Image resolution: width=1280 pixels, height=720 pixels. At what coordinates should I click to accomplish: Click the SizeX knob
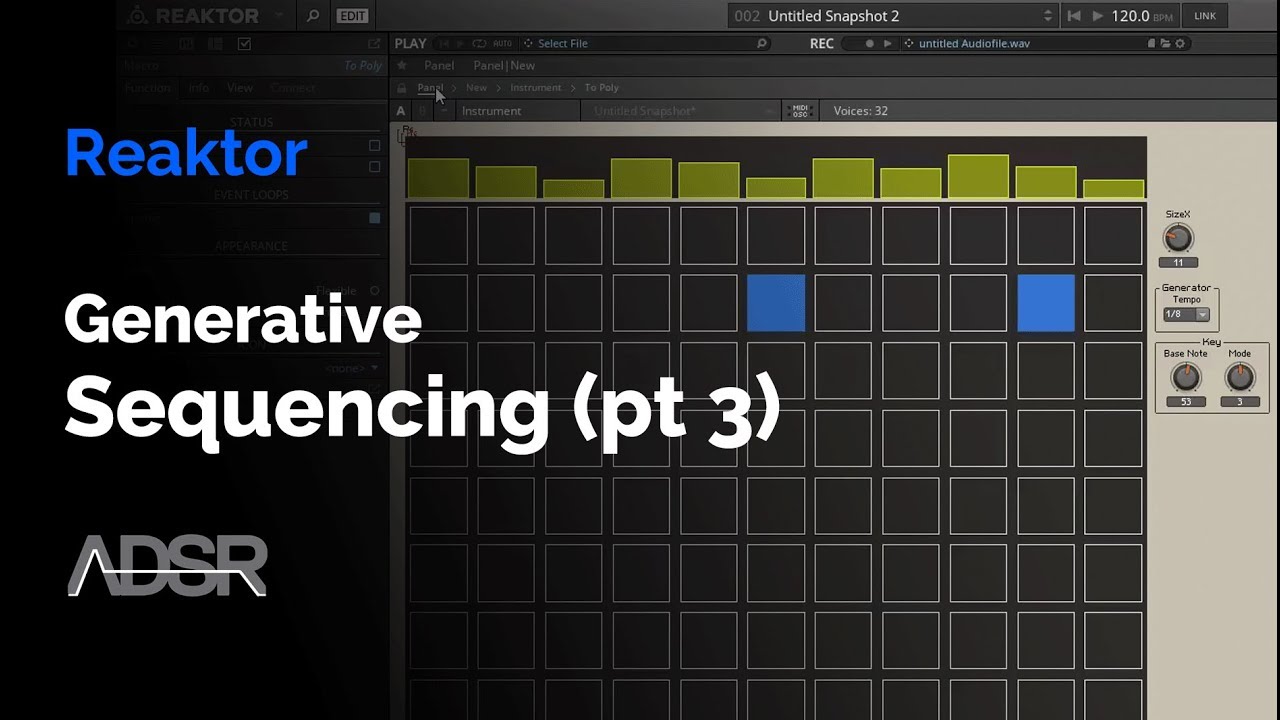[1178, 238]
